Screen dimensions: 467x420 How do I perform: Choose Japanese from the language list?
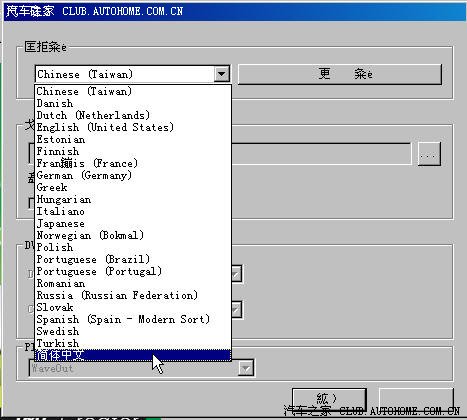[133, 223]
